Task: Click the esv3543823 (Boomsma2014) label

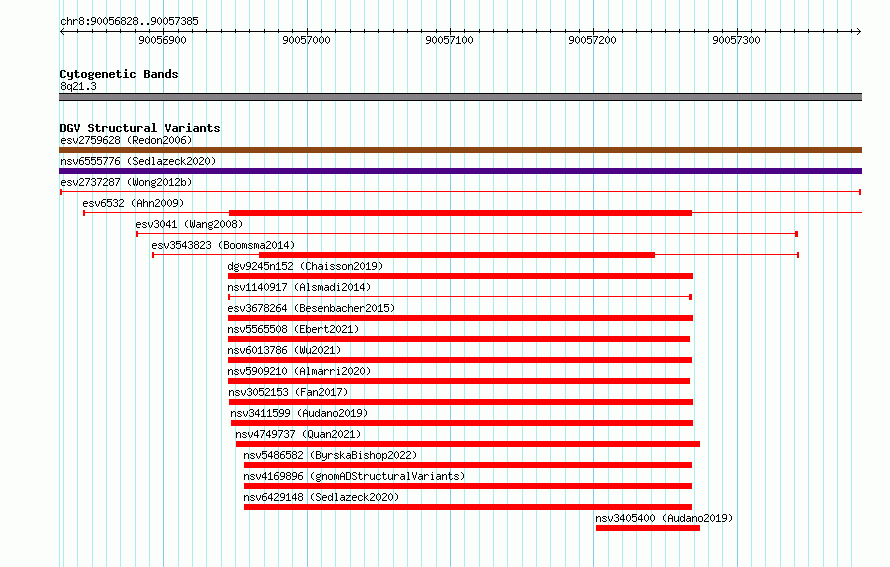Action: tap(223, 245)
